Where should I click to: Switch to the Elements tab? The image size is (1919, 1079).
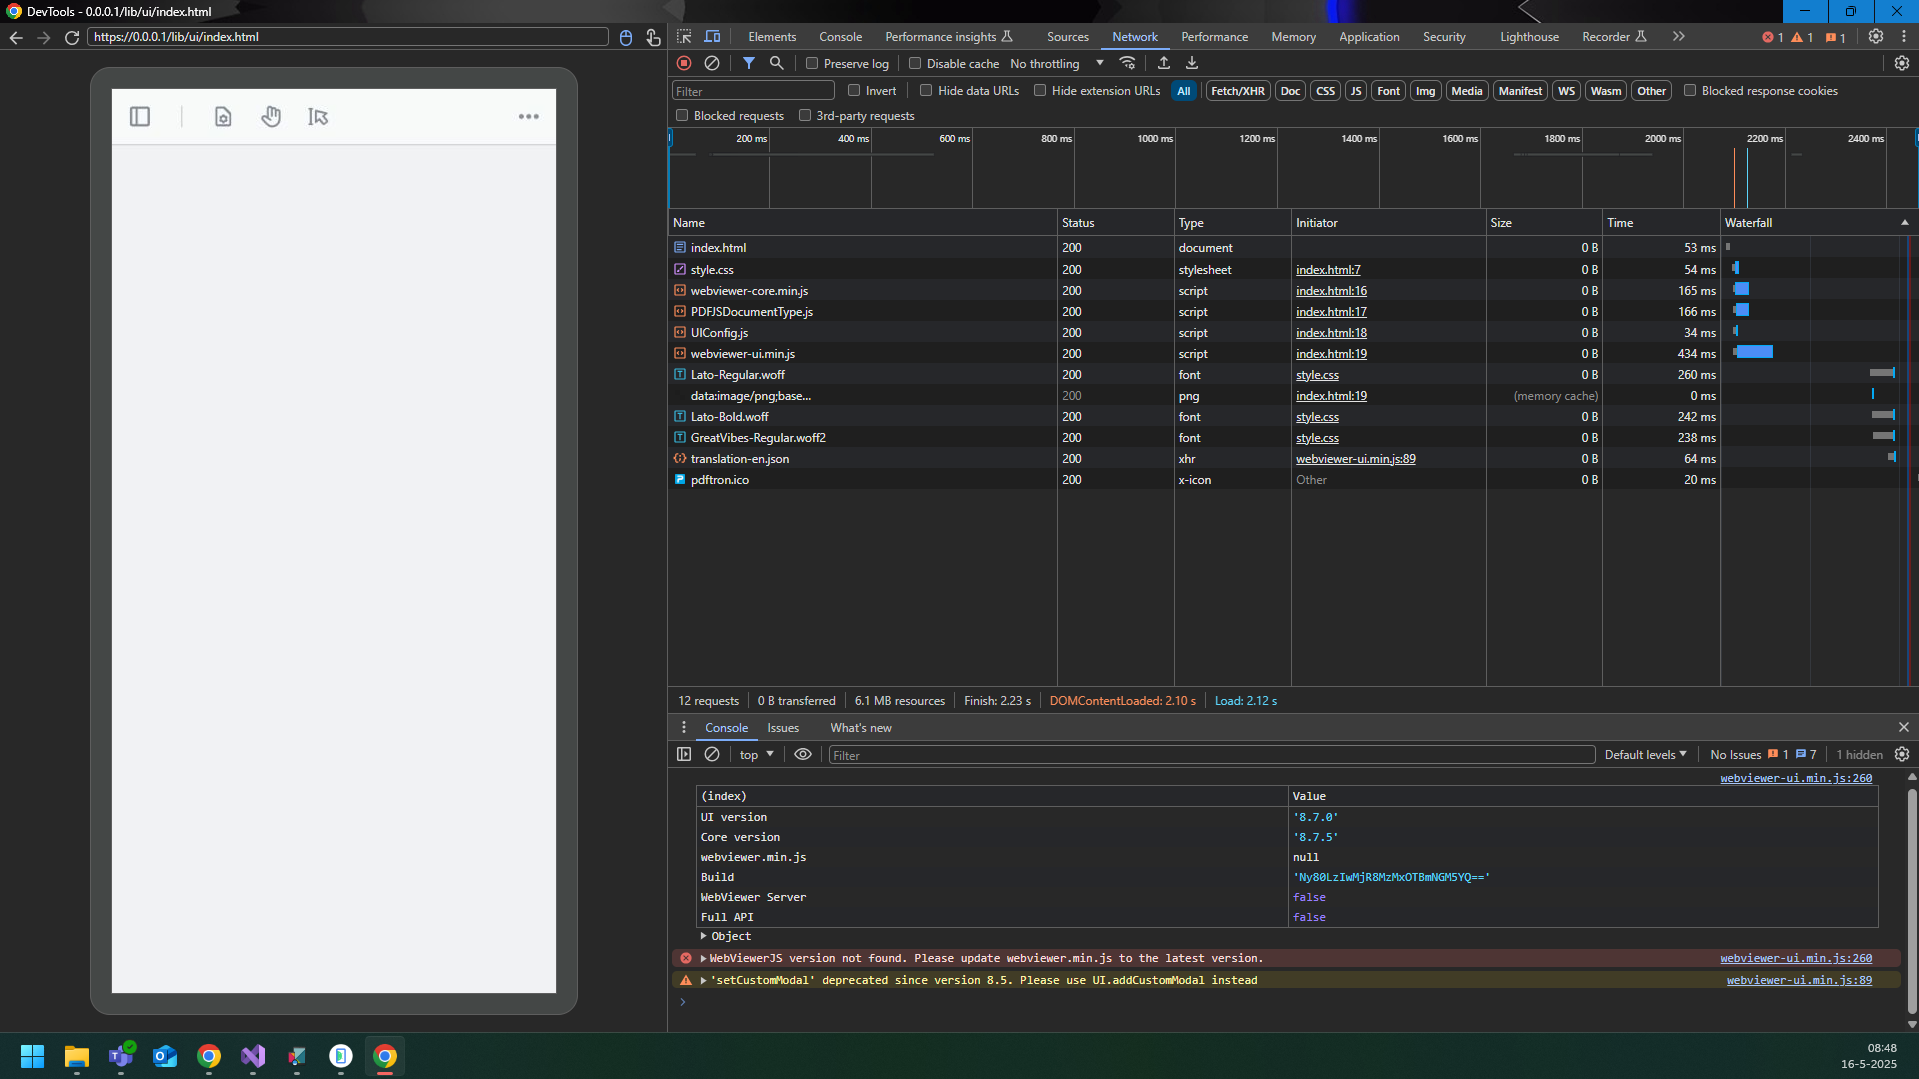pos(772,37)
